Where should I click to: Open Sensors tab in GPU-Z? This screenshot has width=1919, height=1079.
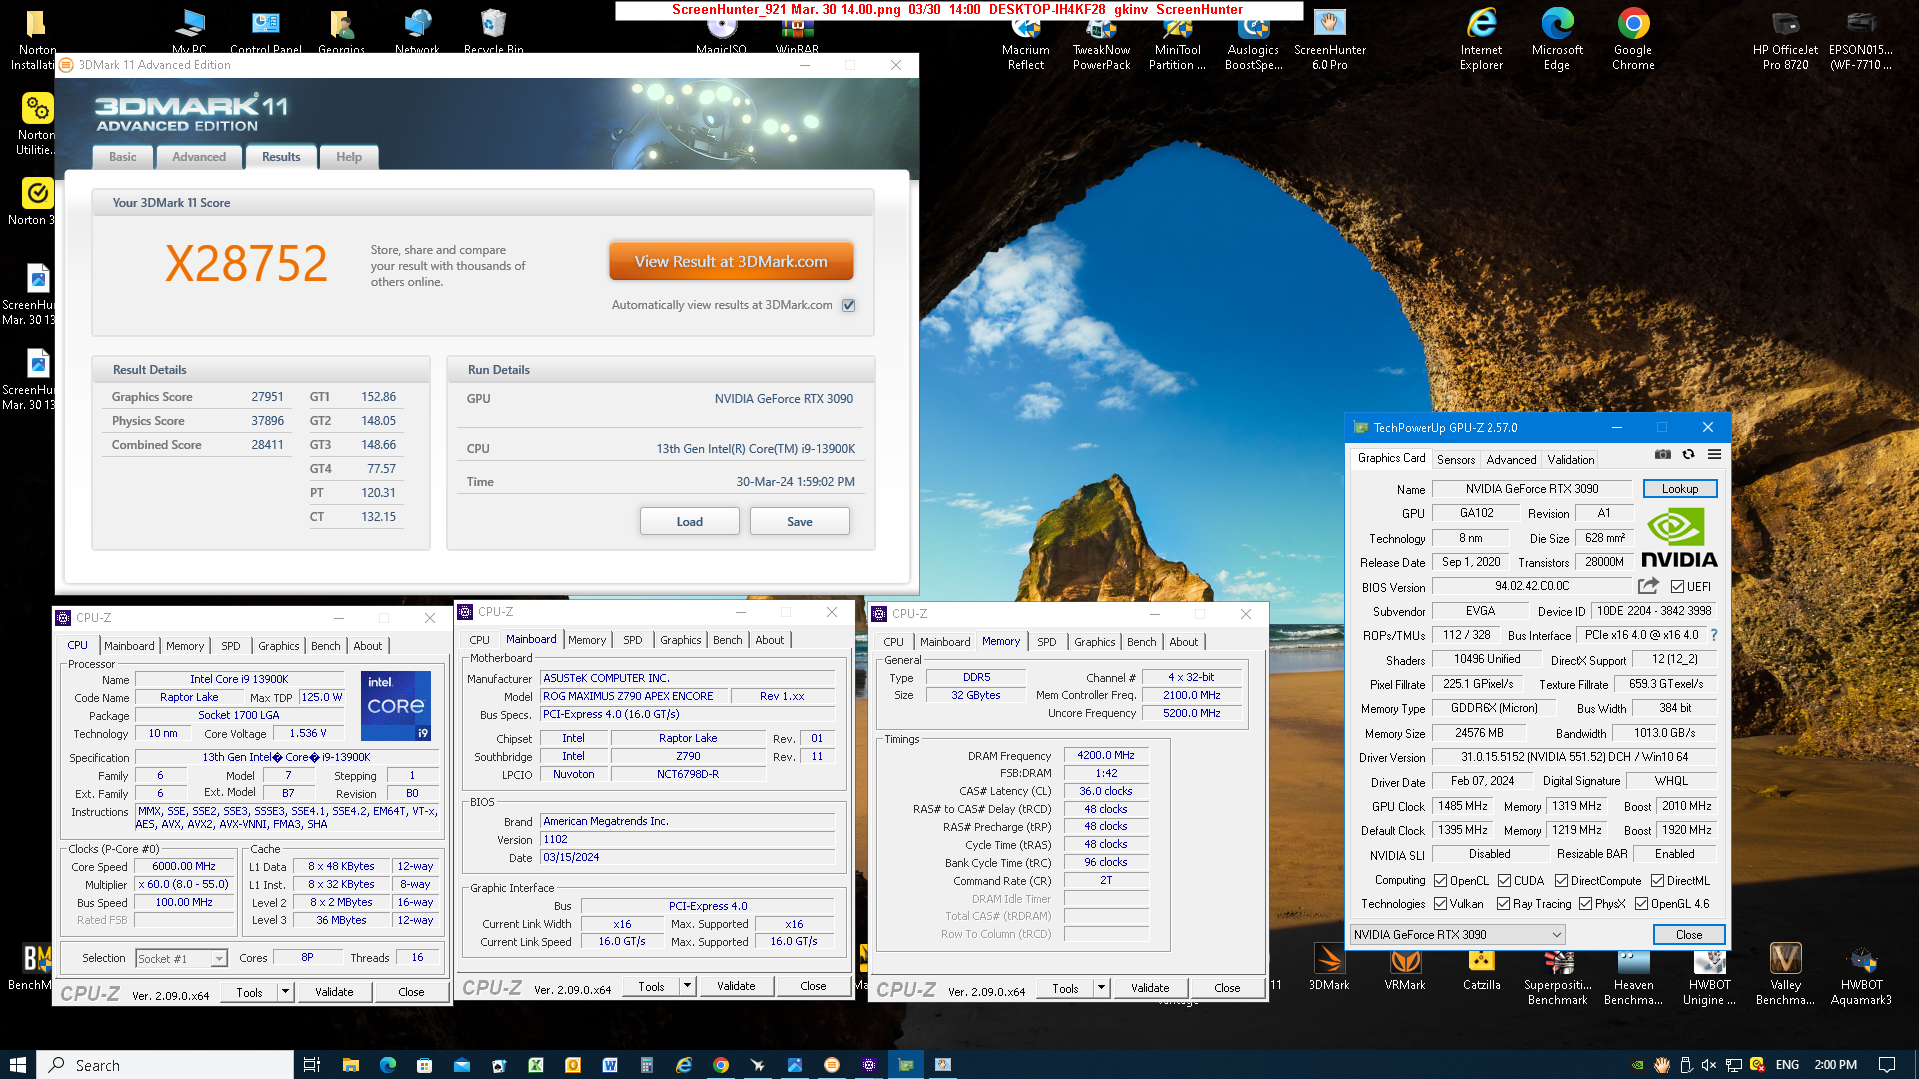pyautogui.click(x=1455, y=460)
